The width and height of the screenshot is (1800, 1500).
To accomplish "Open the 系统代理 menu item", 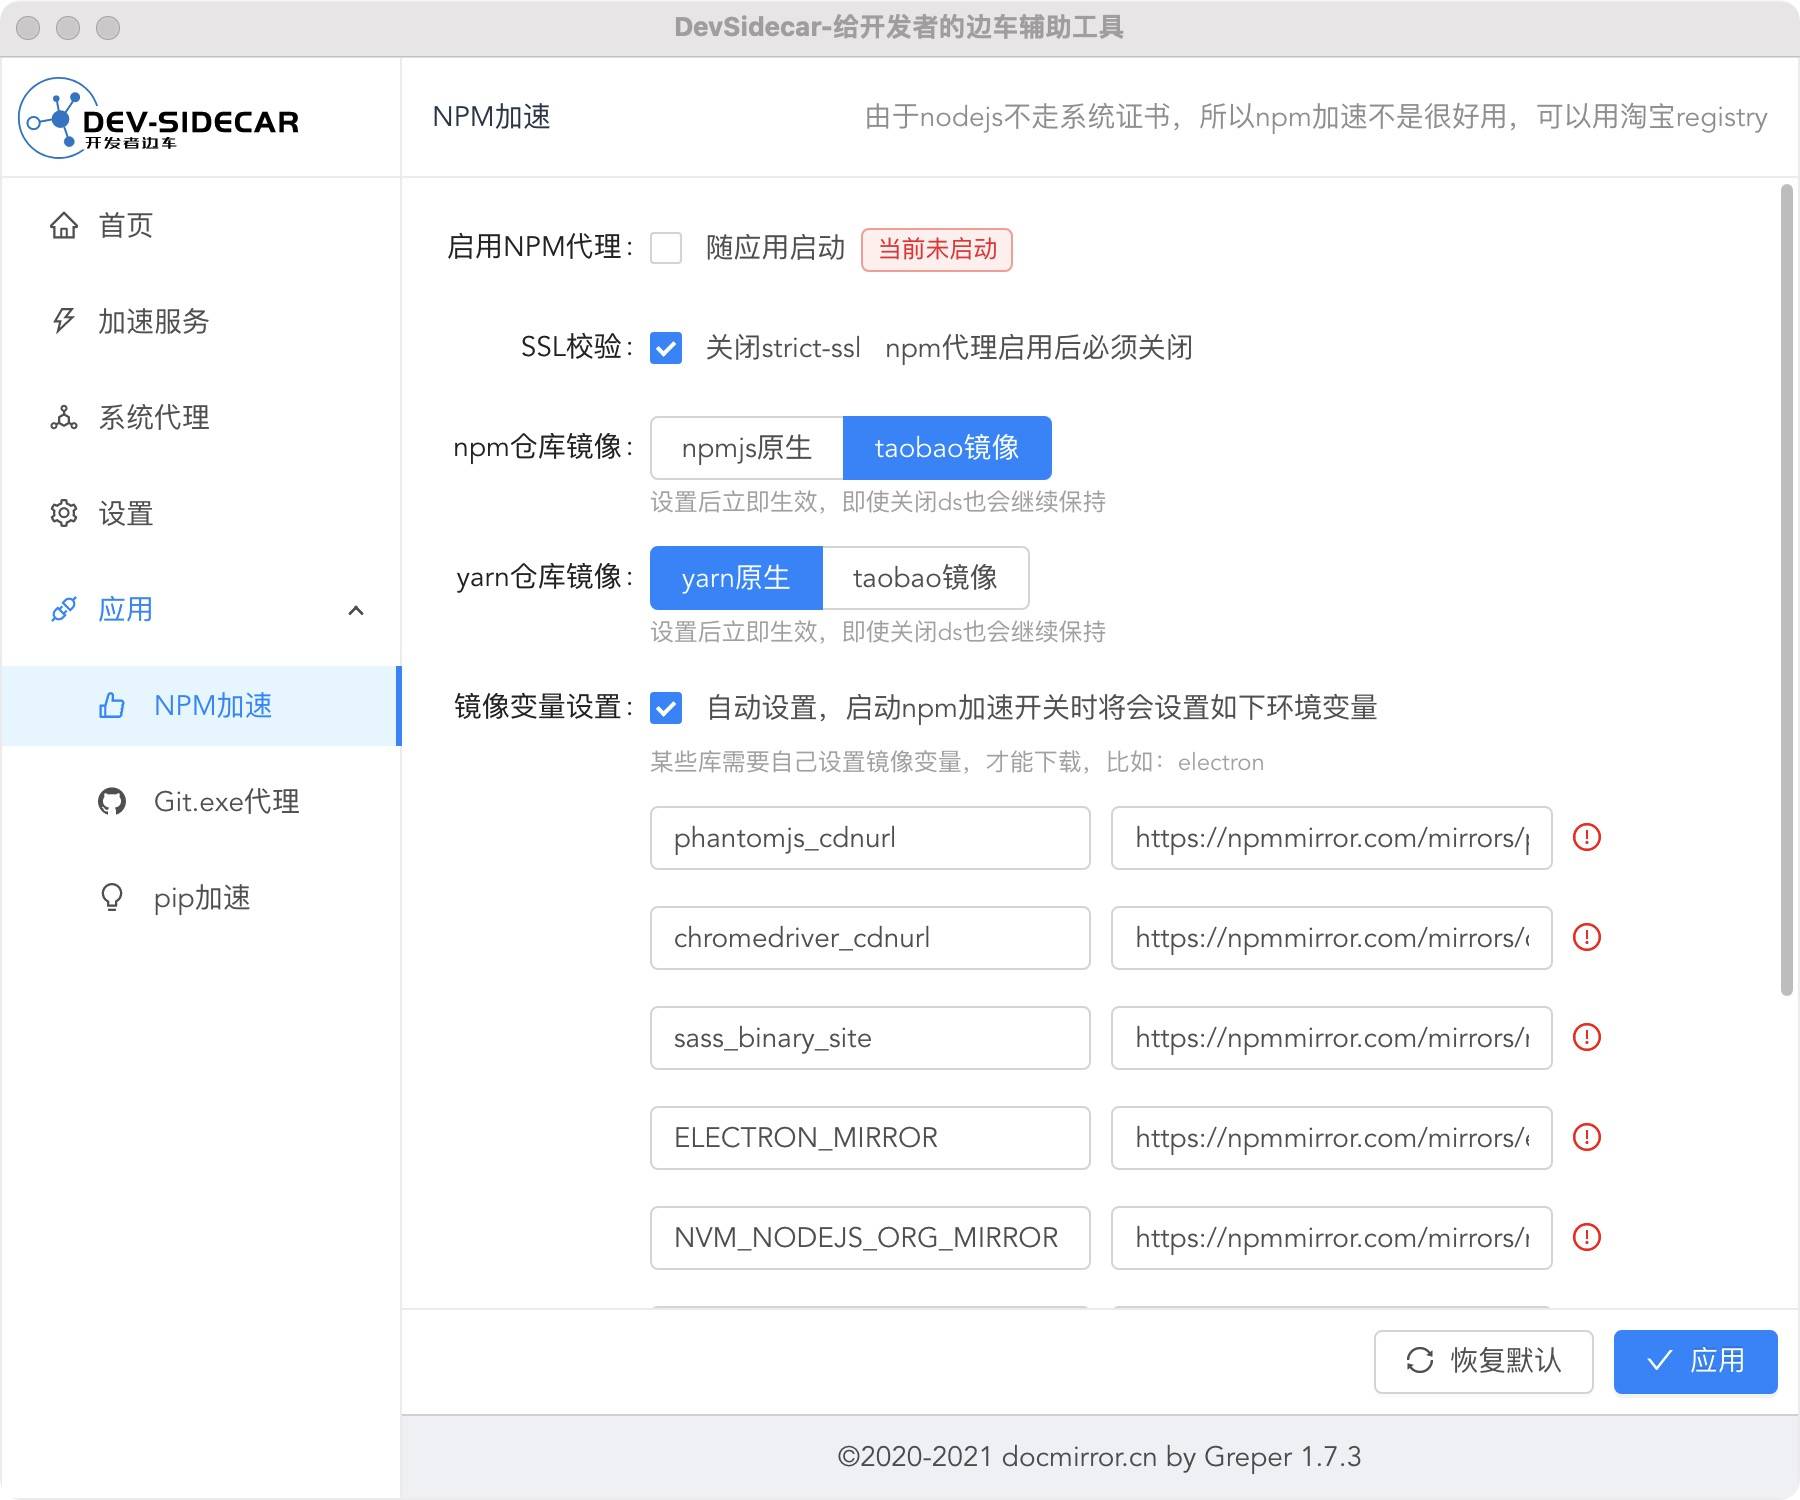I will 200,417.
